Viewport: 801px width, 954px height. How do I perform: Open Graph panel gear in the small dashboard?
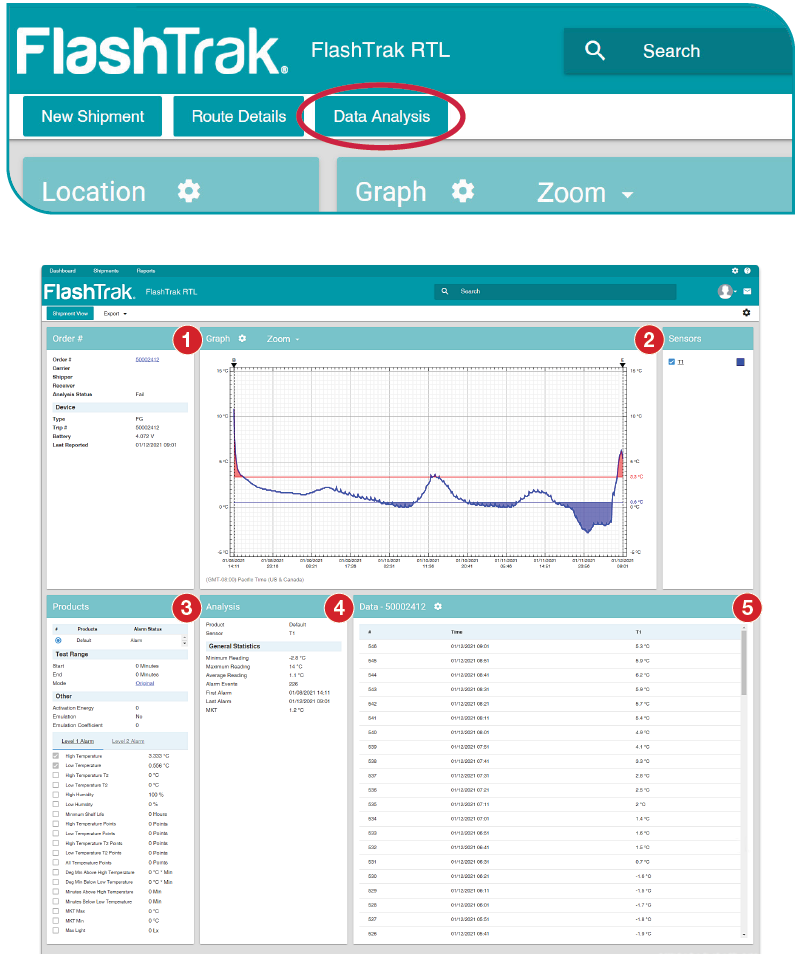(242, 338)
